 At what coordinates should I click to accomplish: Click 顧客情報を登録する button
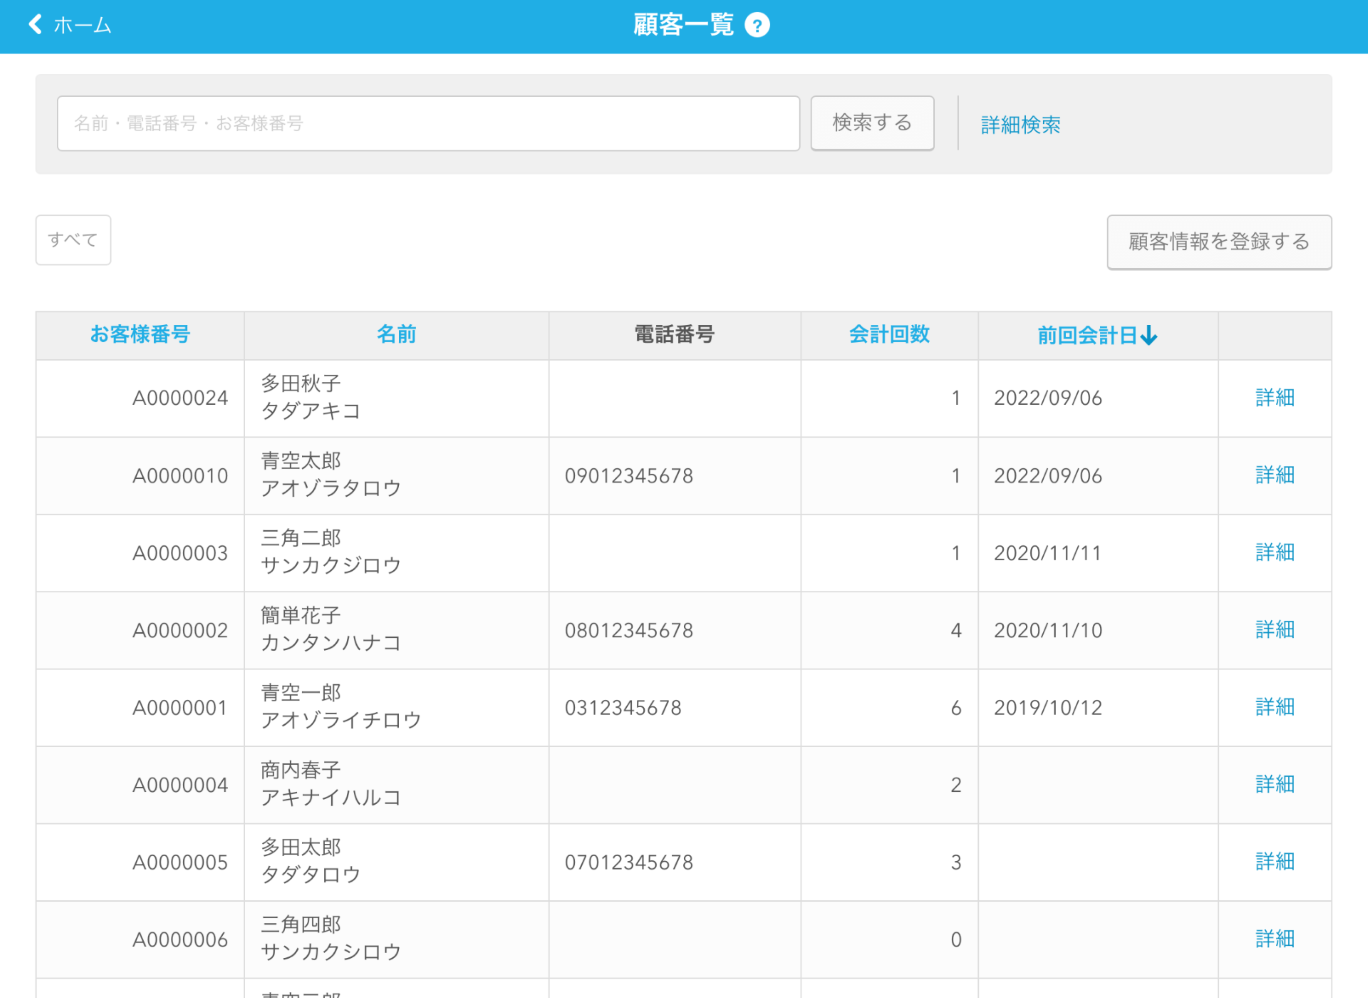pos(1218,242)
